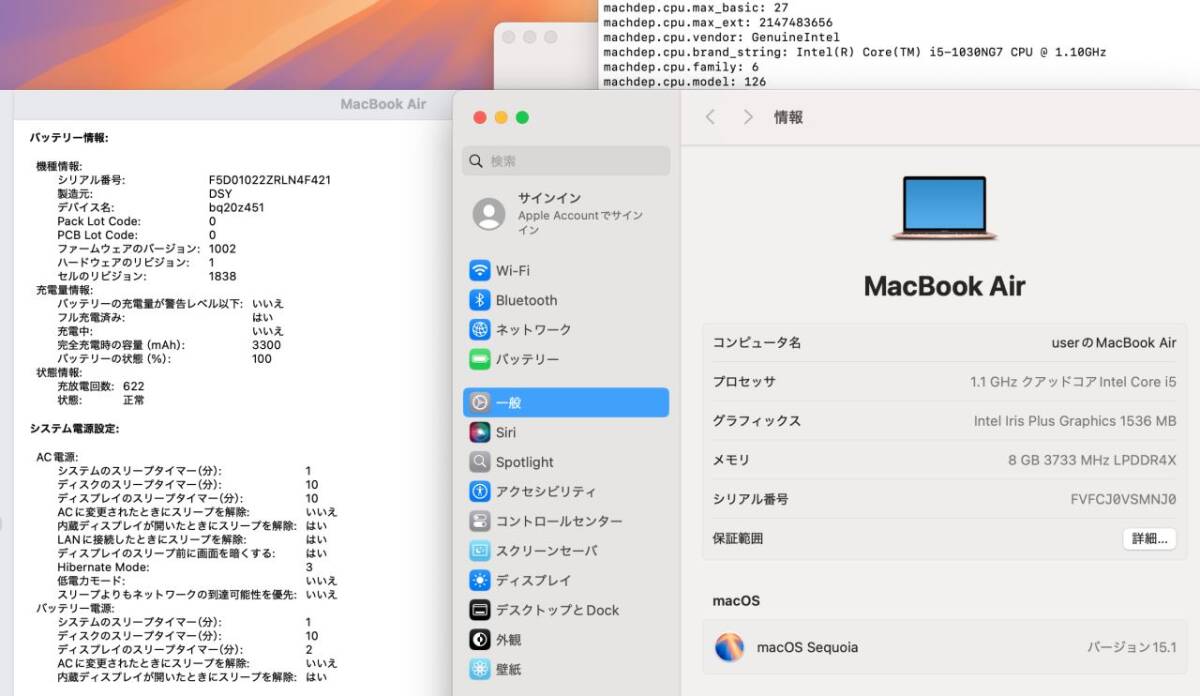This screenshot has width=1200, height=696.
Task: Go forward with the right chevron
Action: click(x=748, y=117)
